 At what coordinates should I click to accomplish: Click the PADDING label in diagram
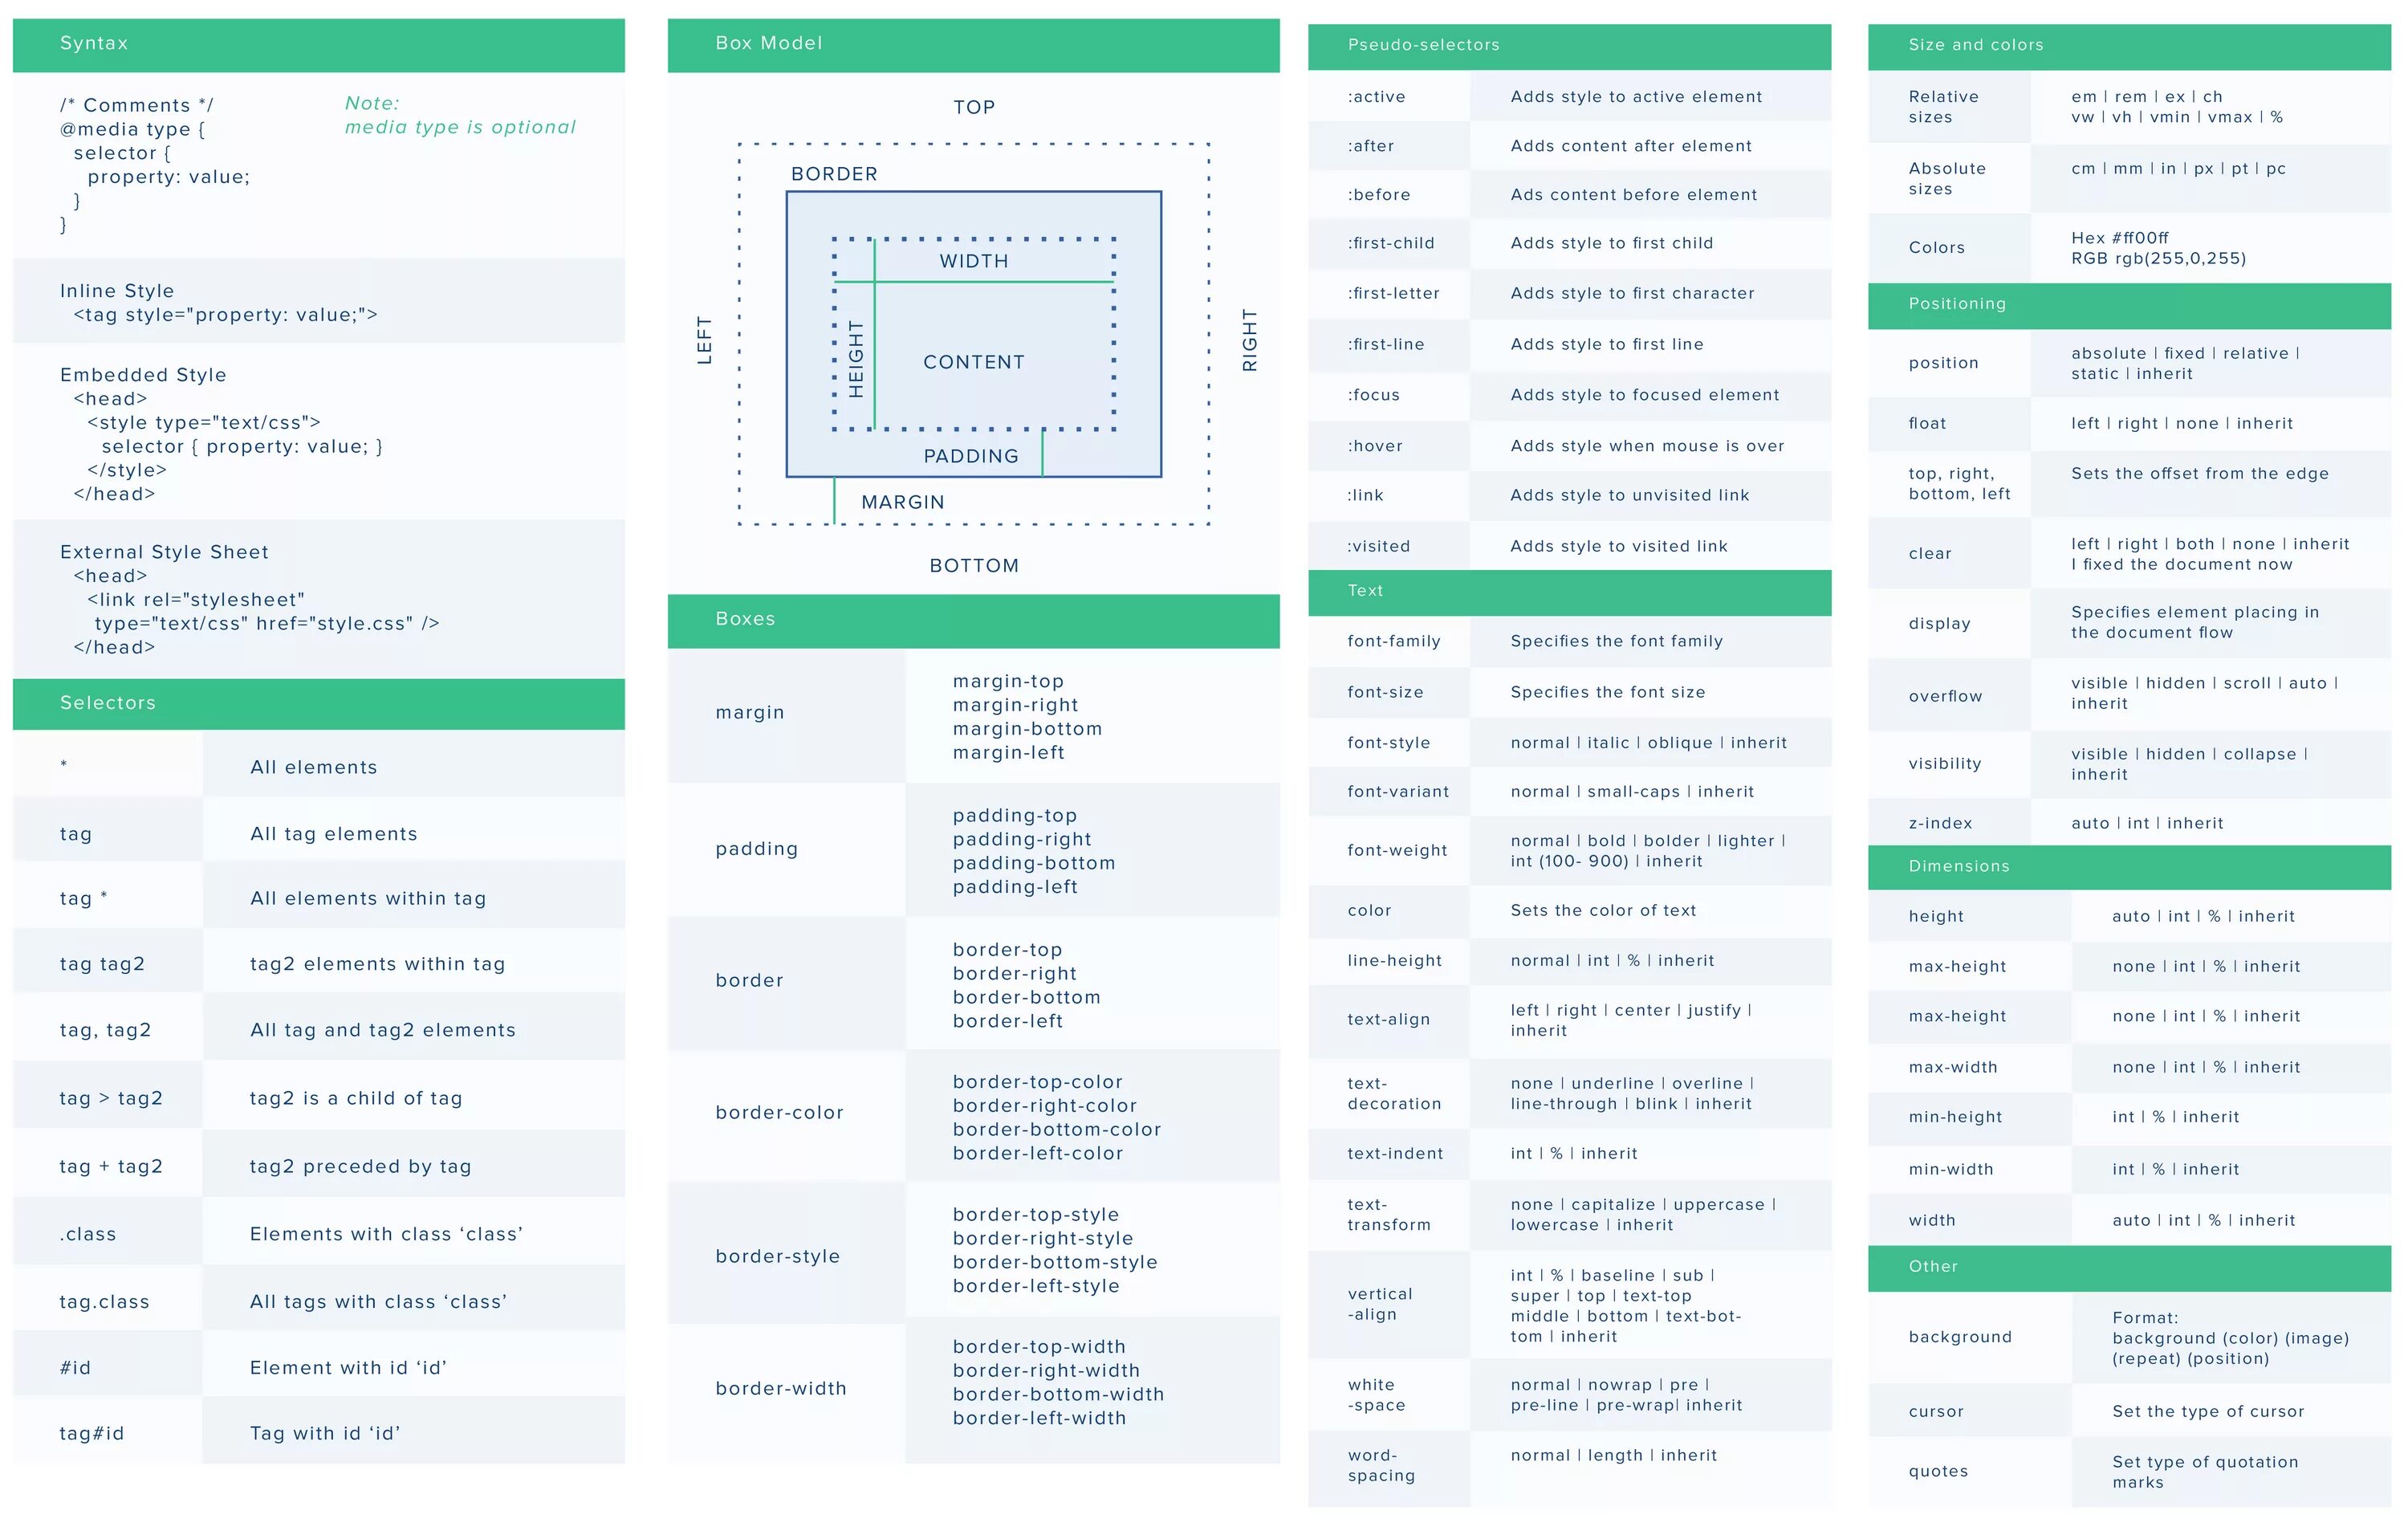click(x=970, y=456)
